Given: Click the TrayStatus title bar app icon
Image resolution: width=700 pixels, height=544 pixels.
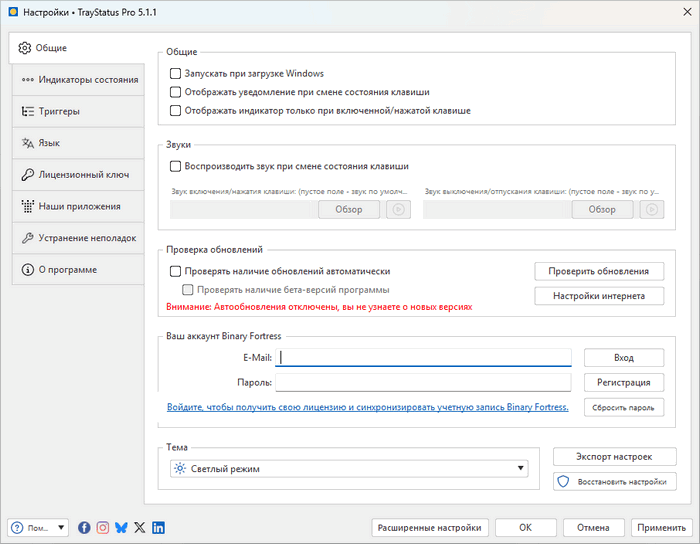Looking at the screenshot, I should tap(13, 12).
